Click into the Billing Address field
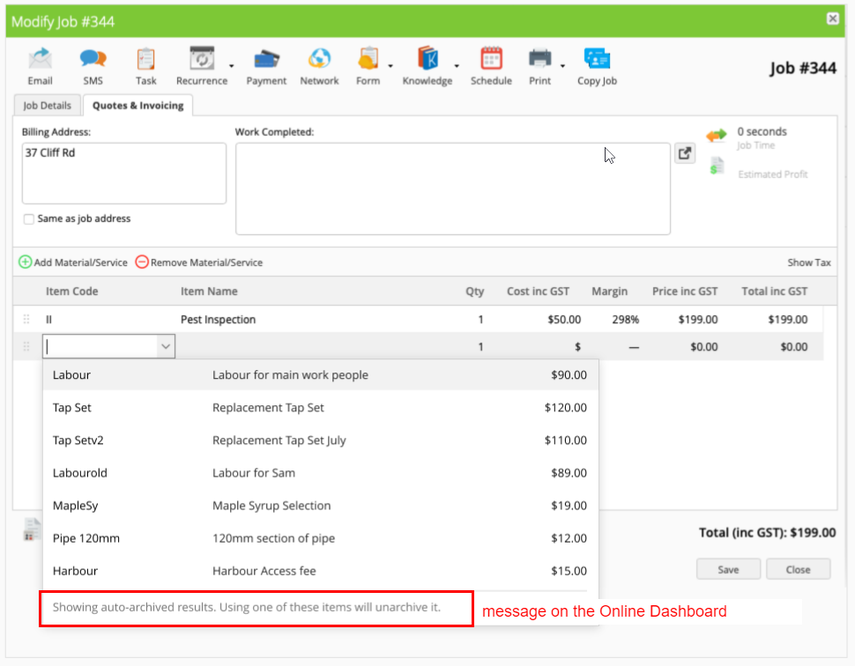855x666 pixels. (124, 173)
